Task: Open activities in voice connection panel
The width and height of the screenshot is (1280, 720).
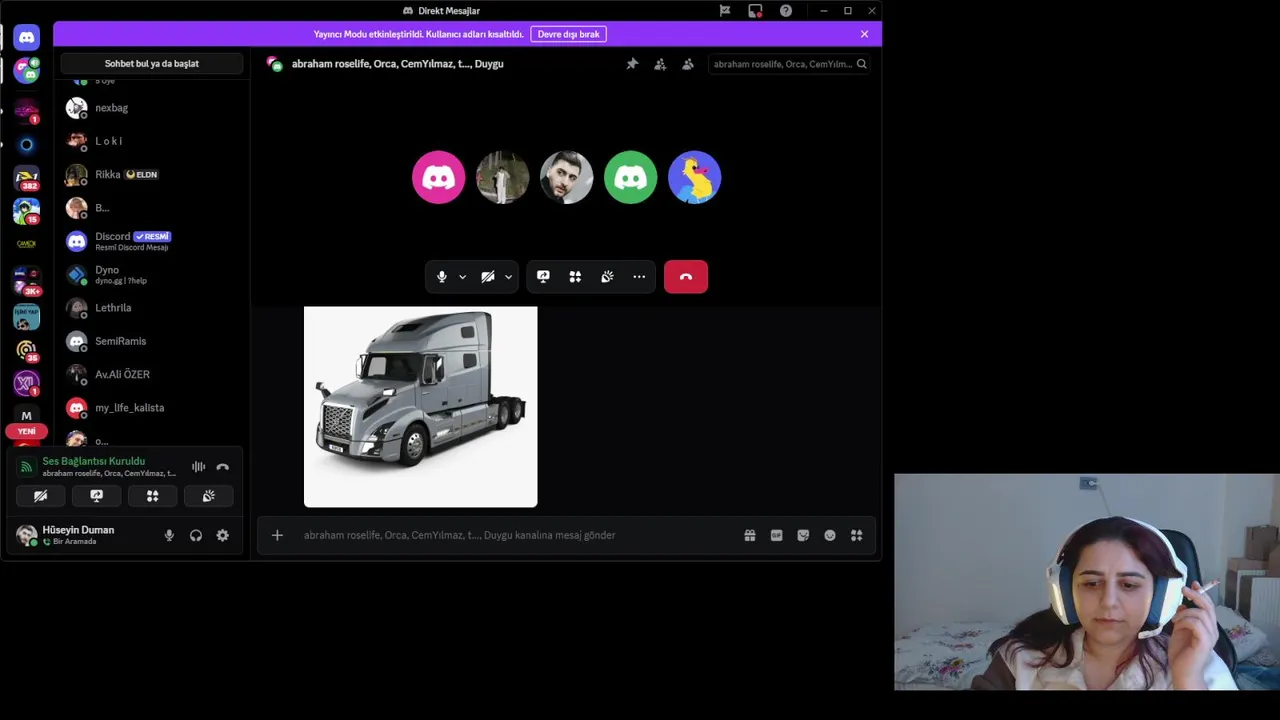Action: pyautogui.click(x=152, y=496)
